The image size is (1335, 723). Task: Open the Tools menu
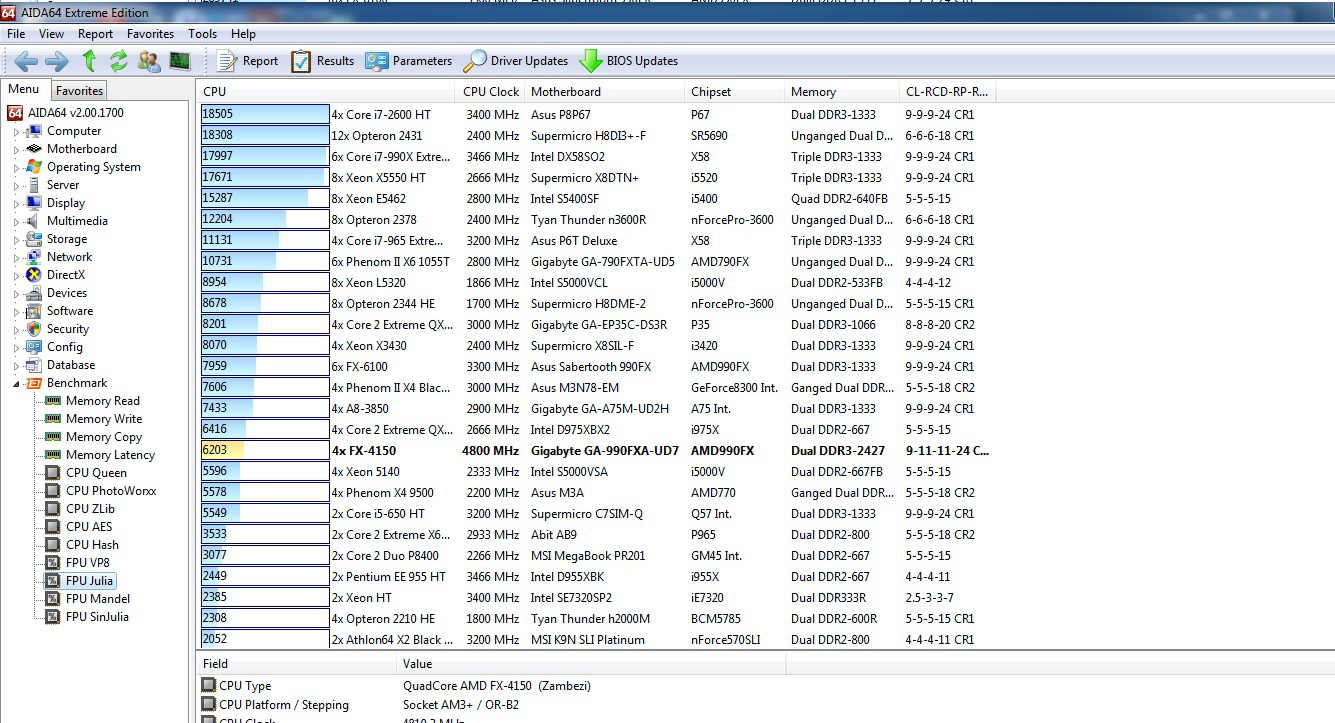click(202, 34)
